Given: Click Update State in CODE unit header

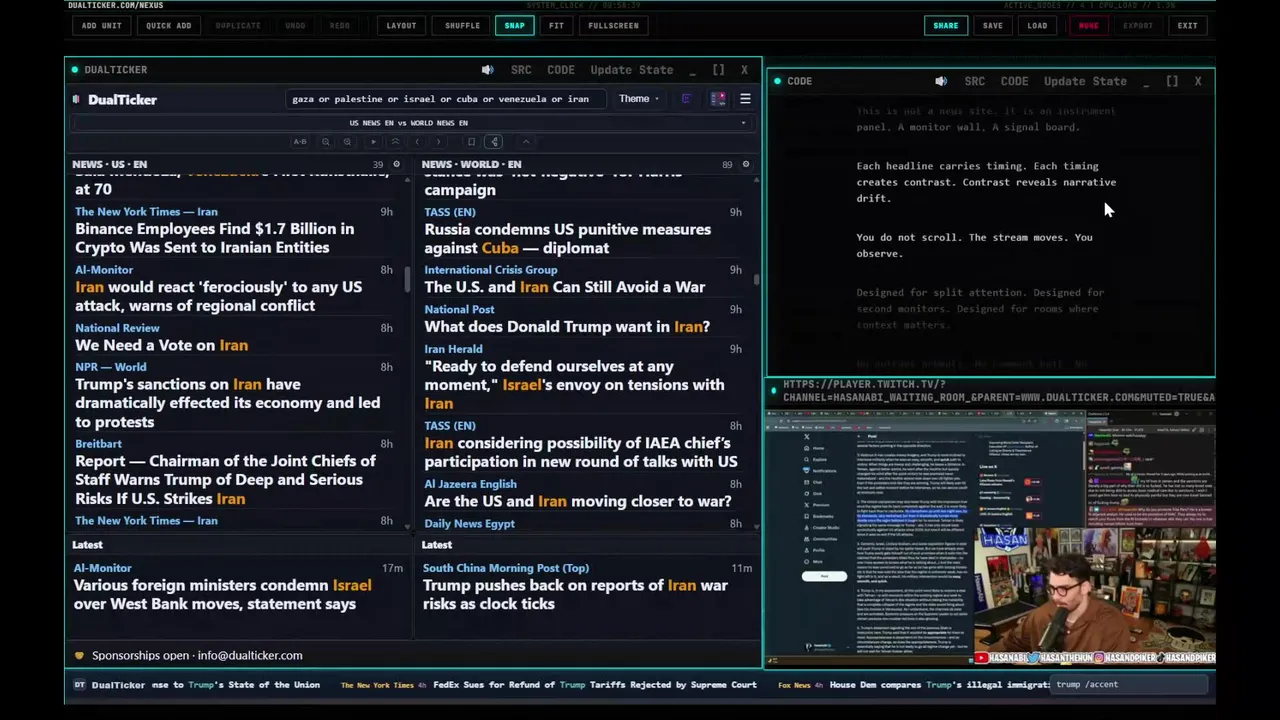Looking at the screenshot, I should (x=1085, y=81).
